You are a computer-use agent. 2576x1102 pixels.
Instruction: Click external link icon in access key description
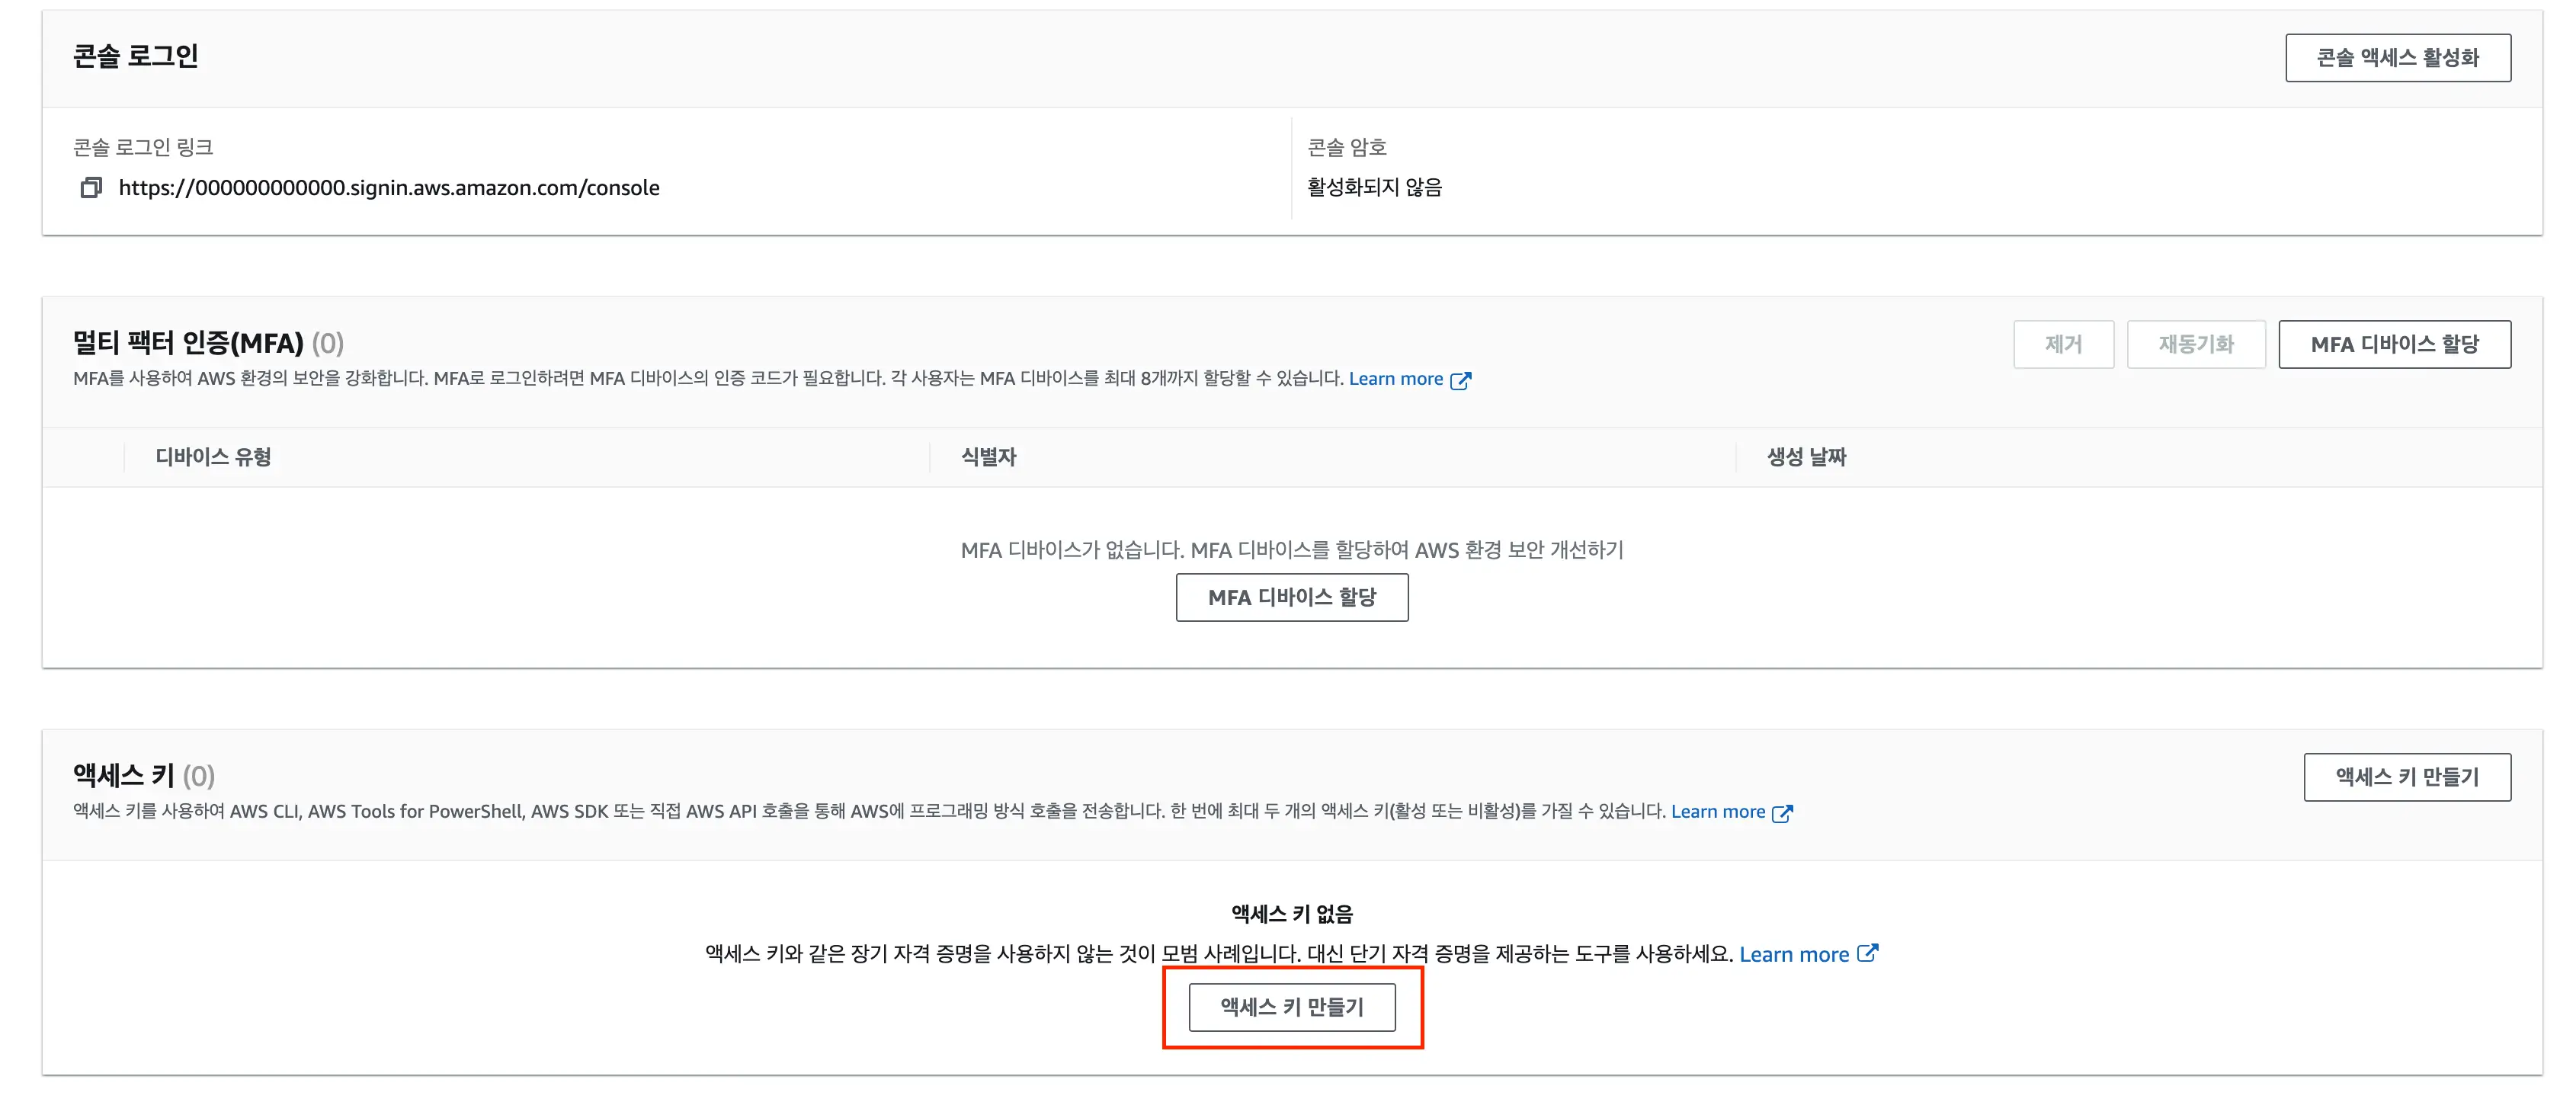pyautogui.click(x=1782, y=813)
